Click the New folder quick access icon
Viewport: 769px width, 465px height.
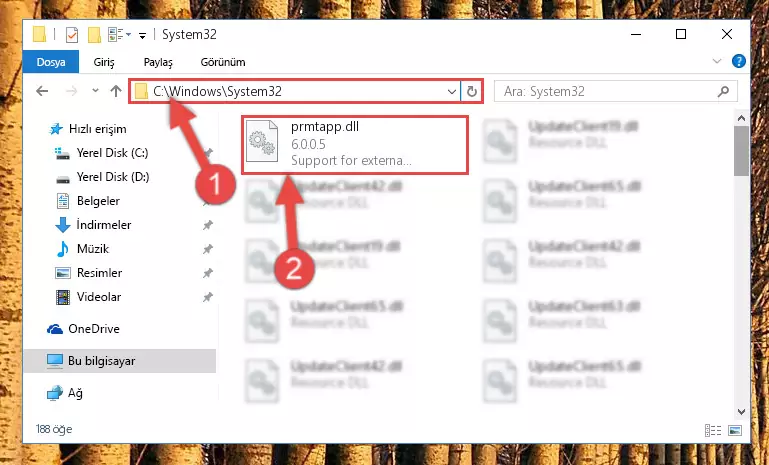click(x=94, y=35)
